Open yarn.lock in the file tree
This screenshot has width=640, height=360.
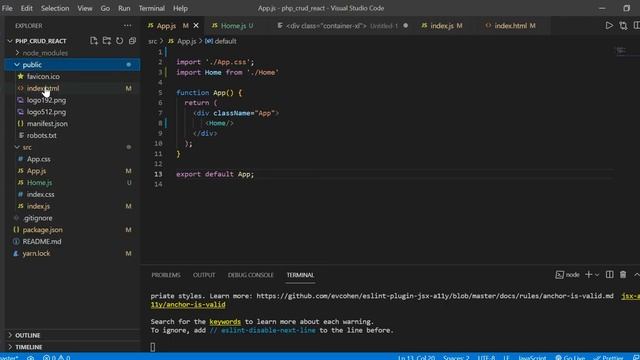(36, 253)
